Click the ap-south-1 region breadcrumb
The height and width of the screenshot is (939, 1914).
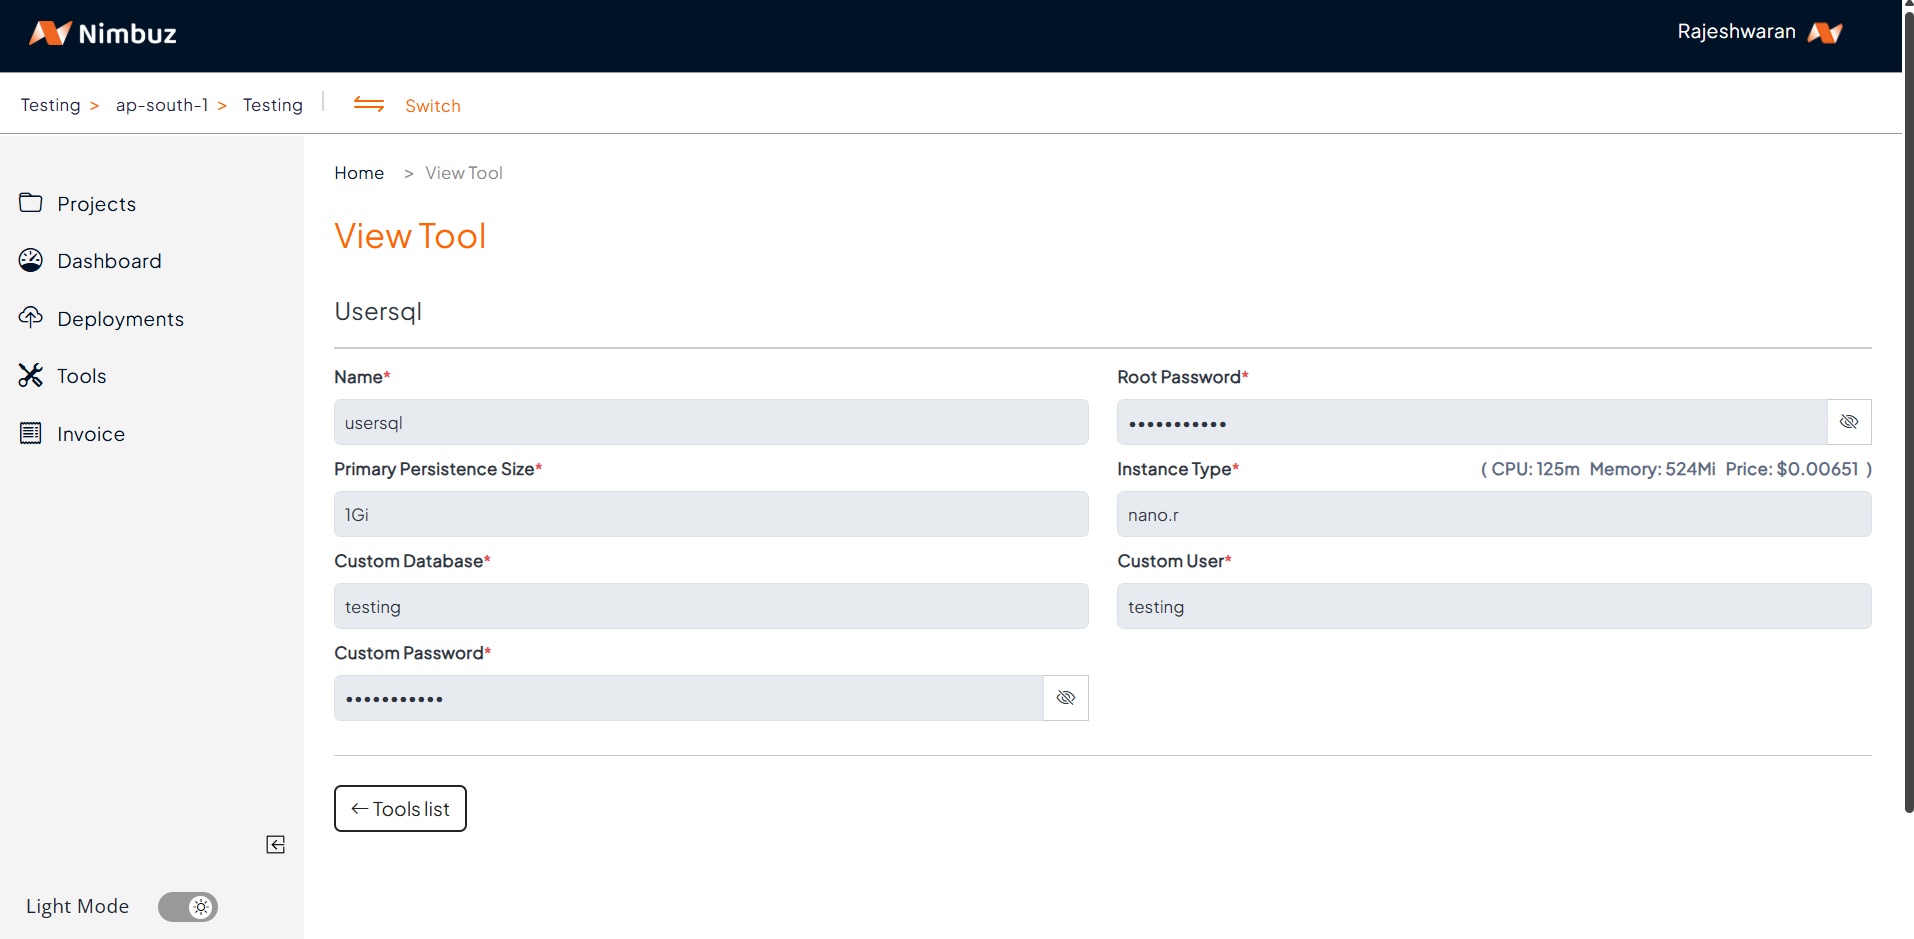(x=162, y=105)
